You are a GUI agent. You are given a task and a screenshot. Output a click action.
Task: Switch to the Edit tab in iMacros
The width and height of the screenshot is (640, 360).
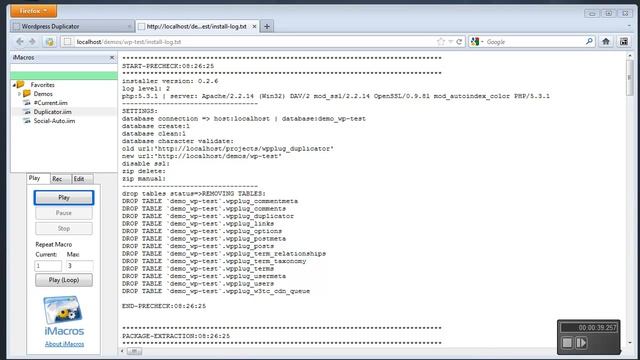[82, 179]
